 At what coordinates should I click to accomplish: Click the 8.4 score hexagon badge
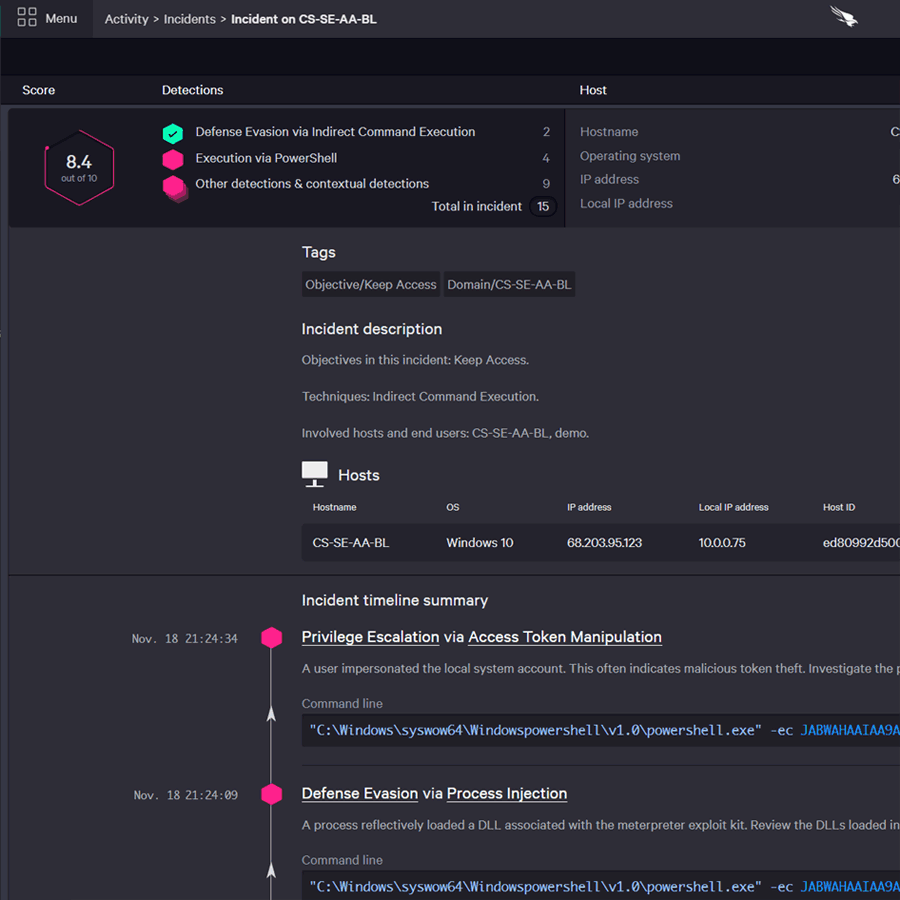point(79,167)
